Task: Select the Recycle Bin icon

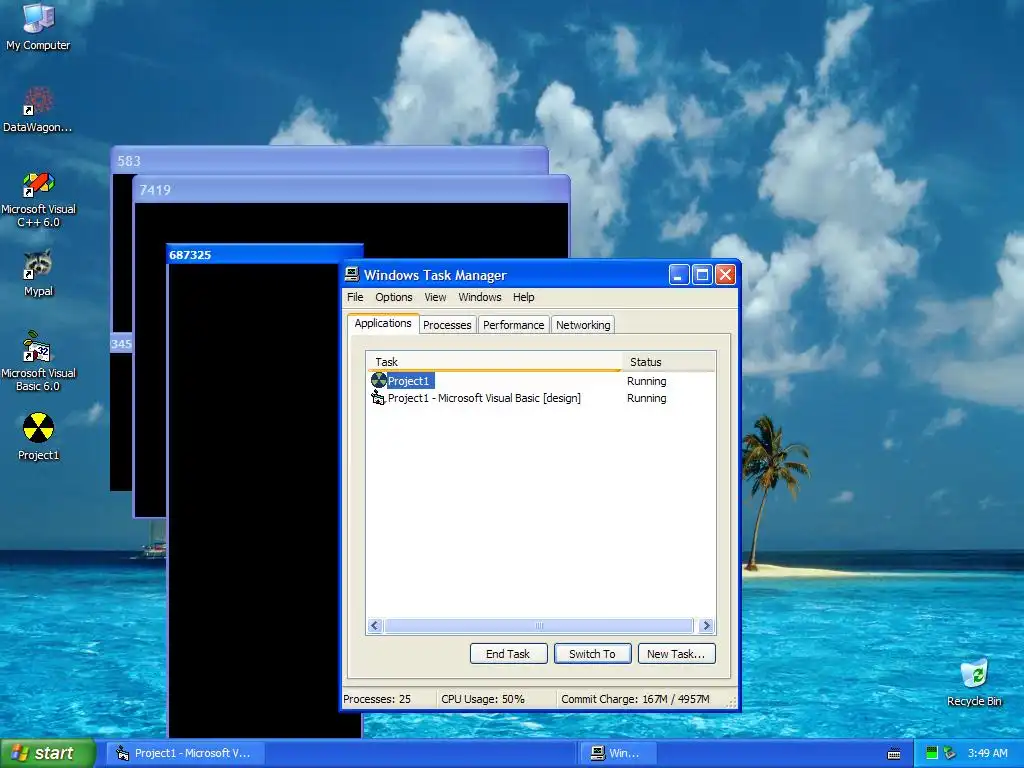Action: 974,682
